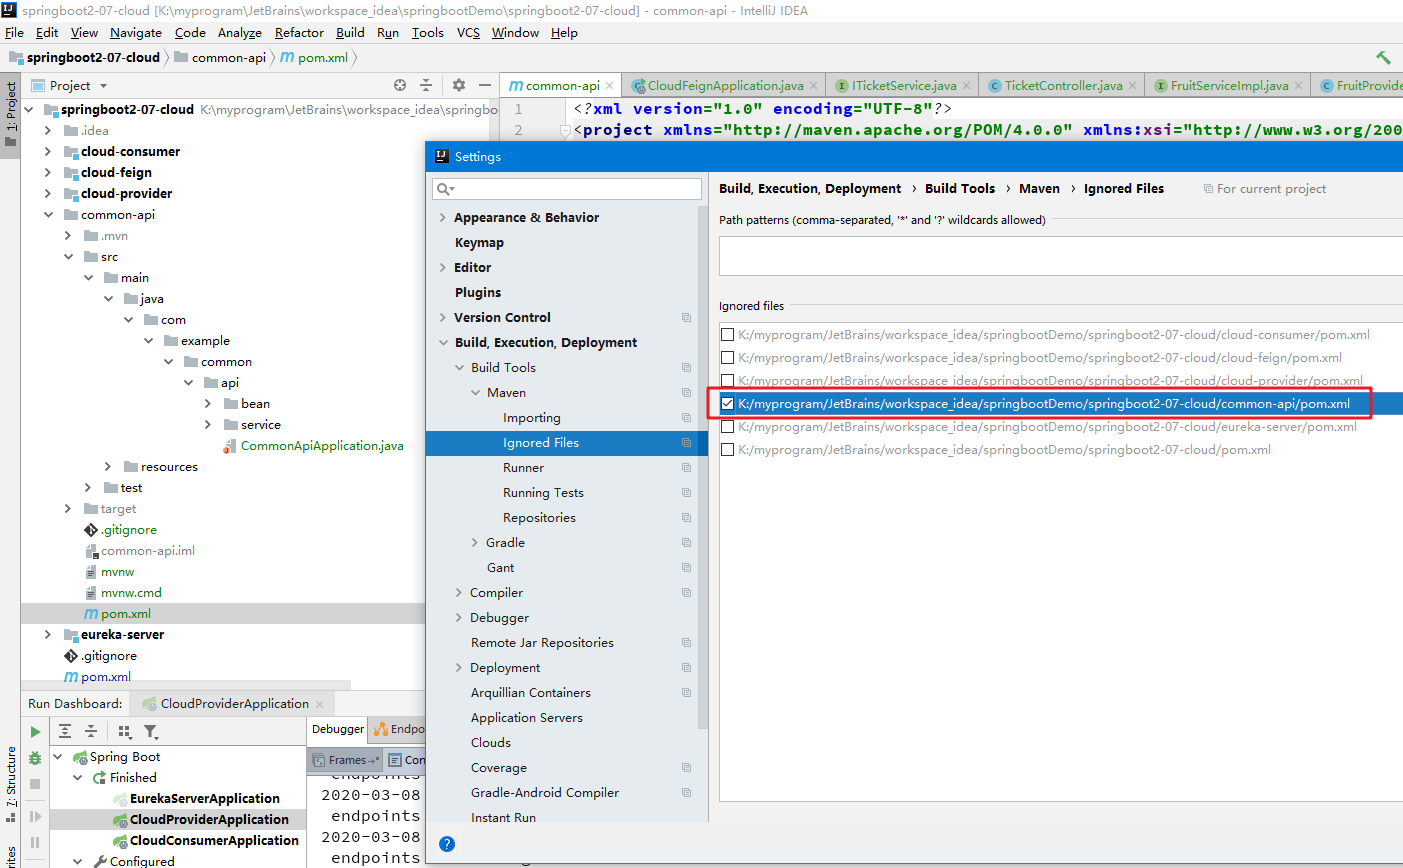The height and width of the screenshot is (868, 1403).
Task: Expand the eureka-server module folder
Action: coord(48,635)
